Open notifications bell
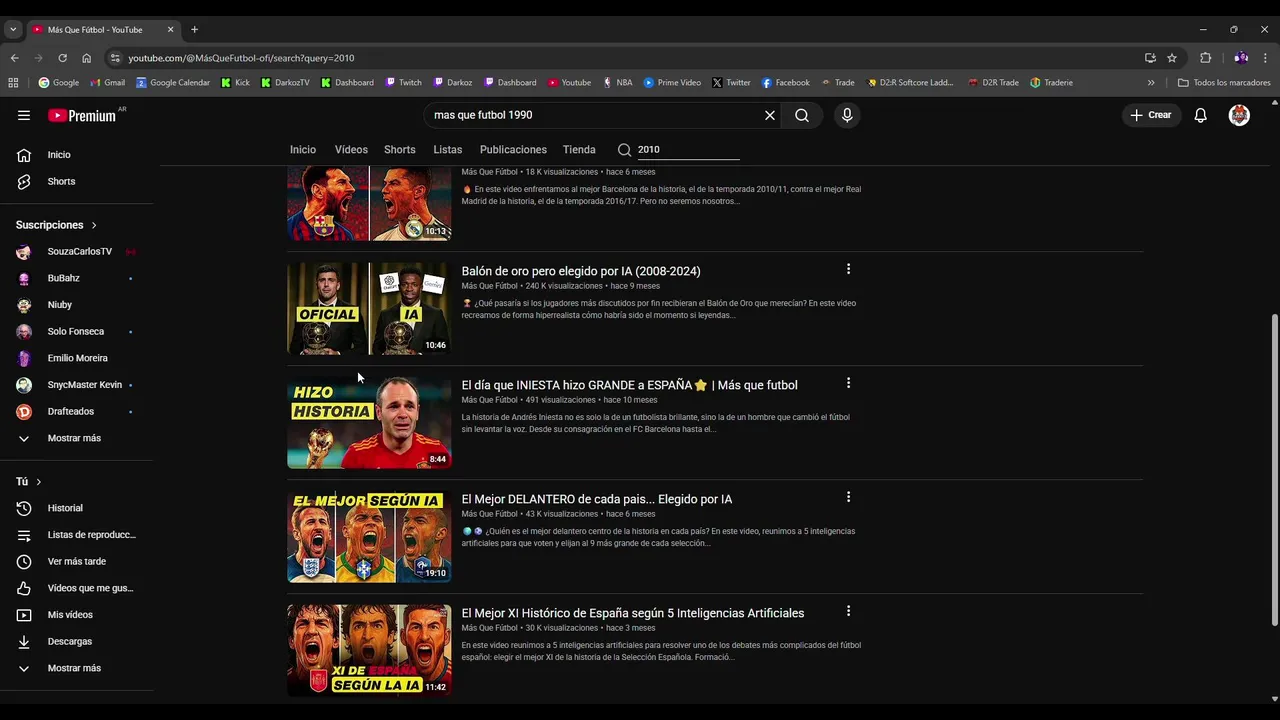1280x720 pixels. 1201,115
